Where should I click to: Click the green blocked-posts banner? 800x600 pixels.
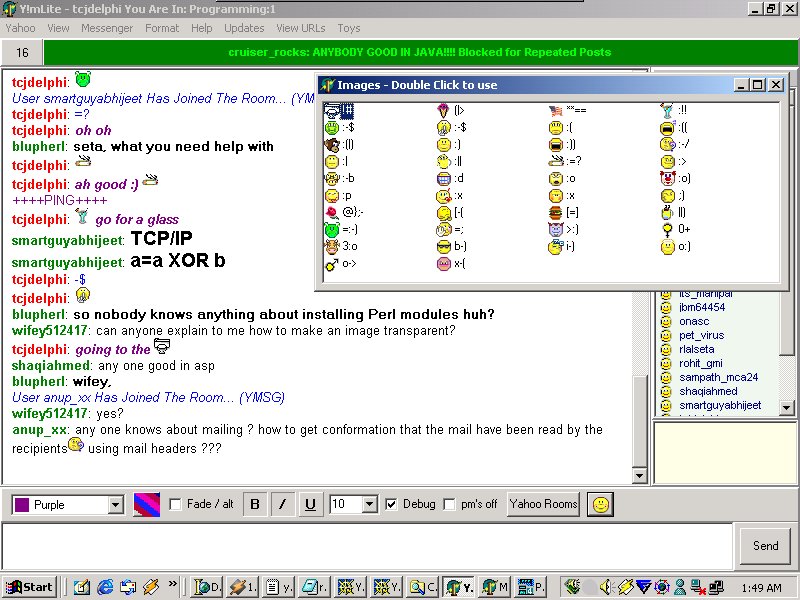pos(420,53)
